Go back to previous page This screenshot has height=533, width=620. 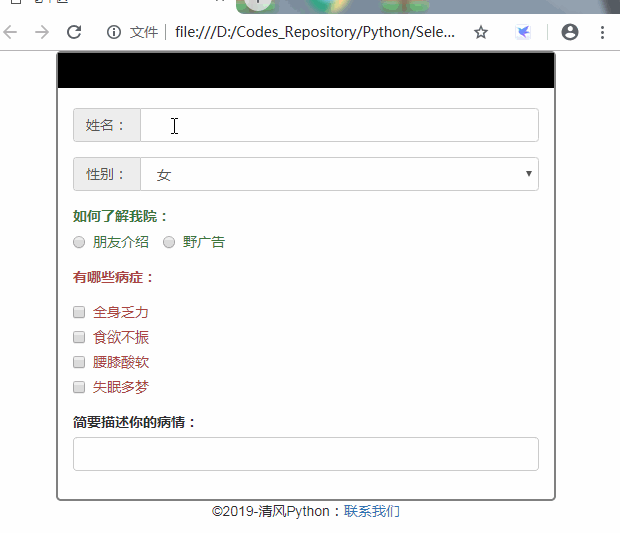(x=10, y=32)
